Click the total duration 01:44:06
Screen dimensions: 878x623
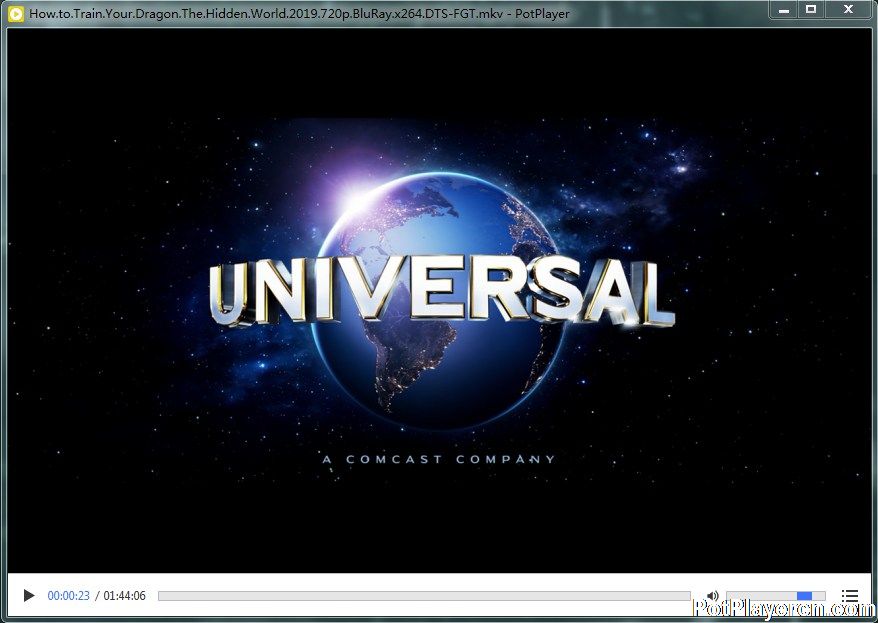[124, 596]
